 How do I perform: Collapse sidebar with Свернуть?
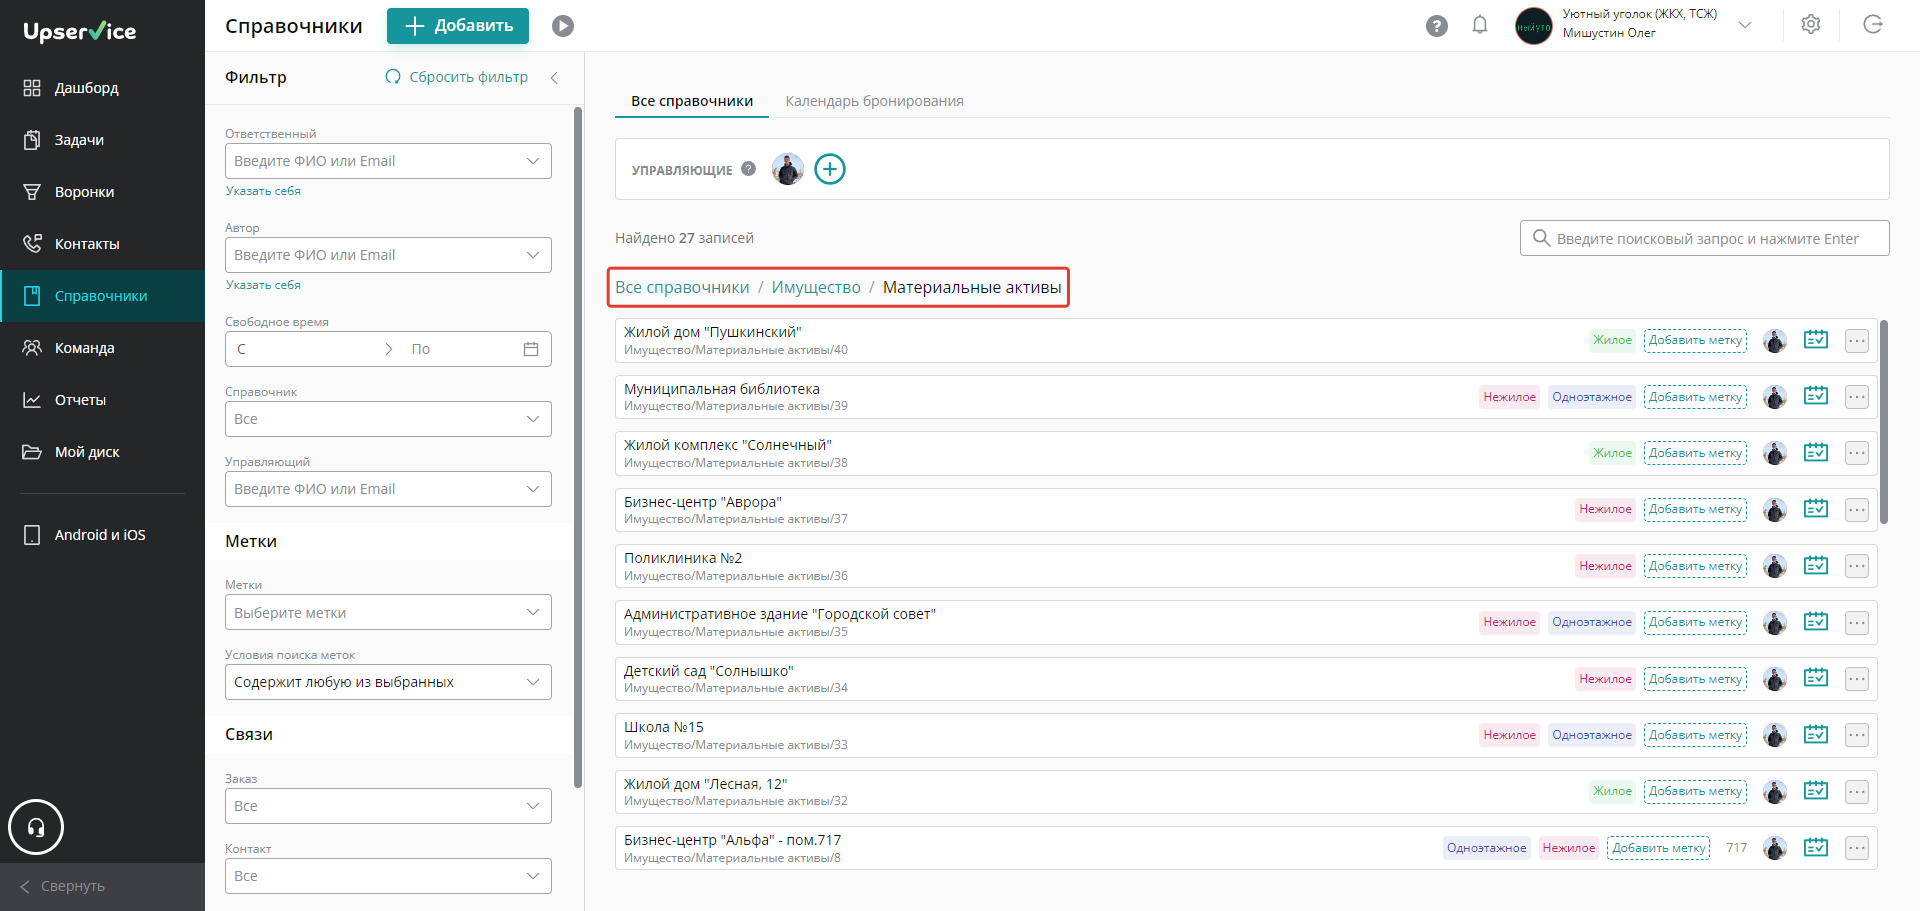pos(102,886)
